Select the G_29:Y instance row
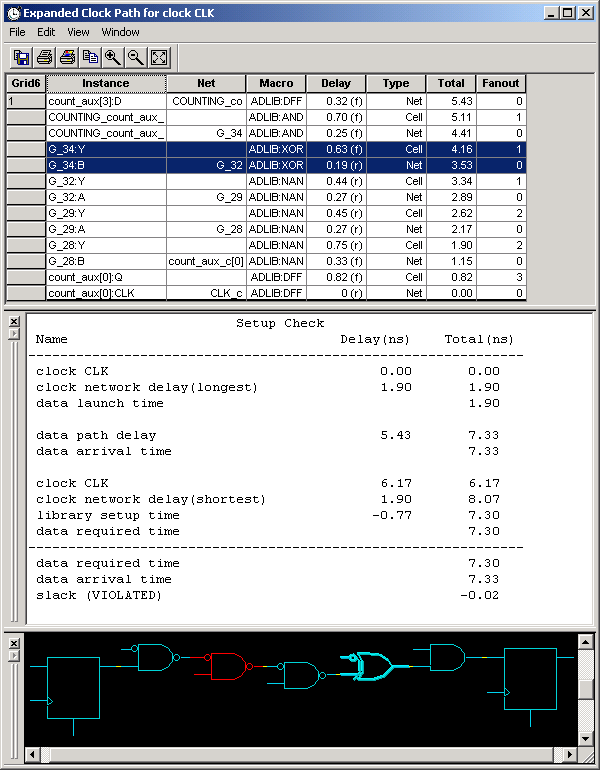Screen dimensions: 600x770 tap(266, 213)
